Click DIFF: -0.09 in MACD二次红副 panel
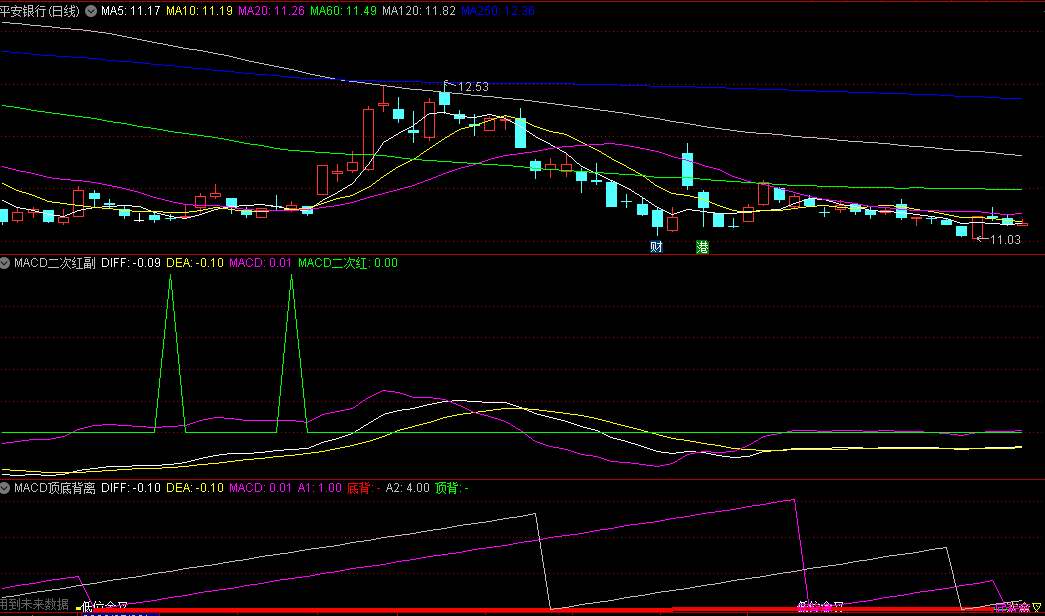The image size is (1045, 616). pos(131,263)
